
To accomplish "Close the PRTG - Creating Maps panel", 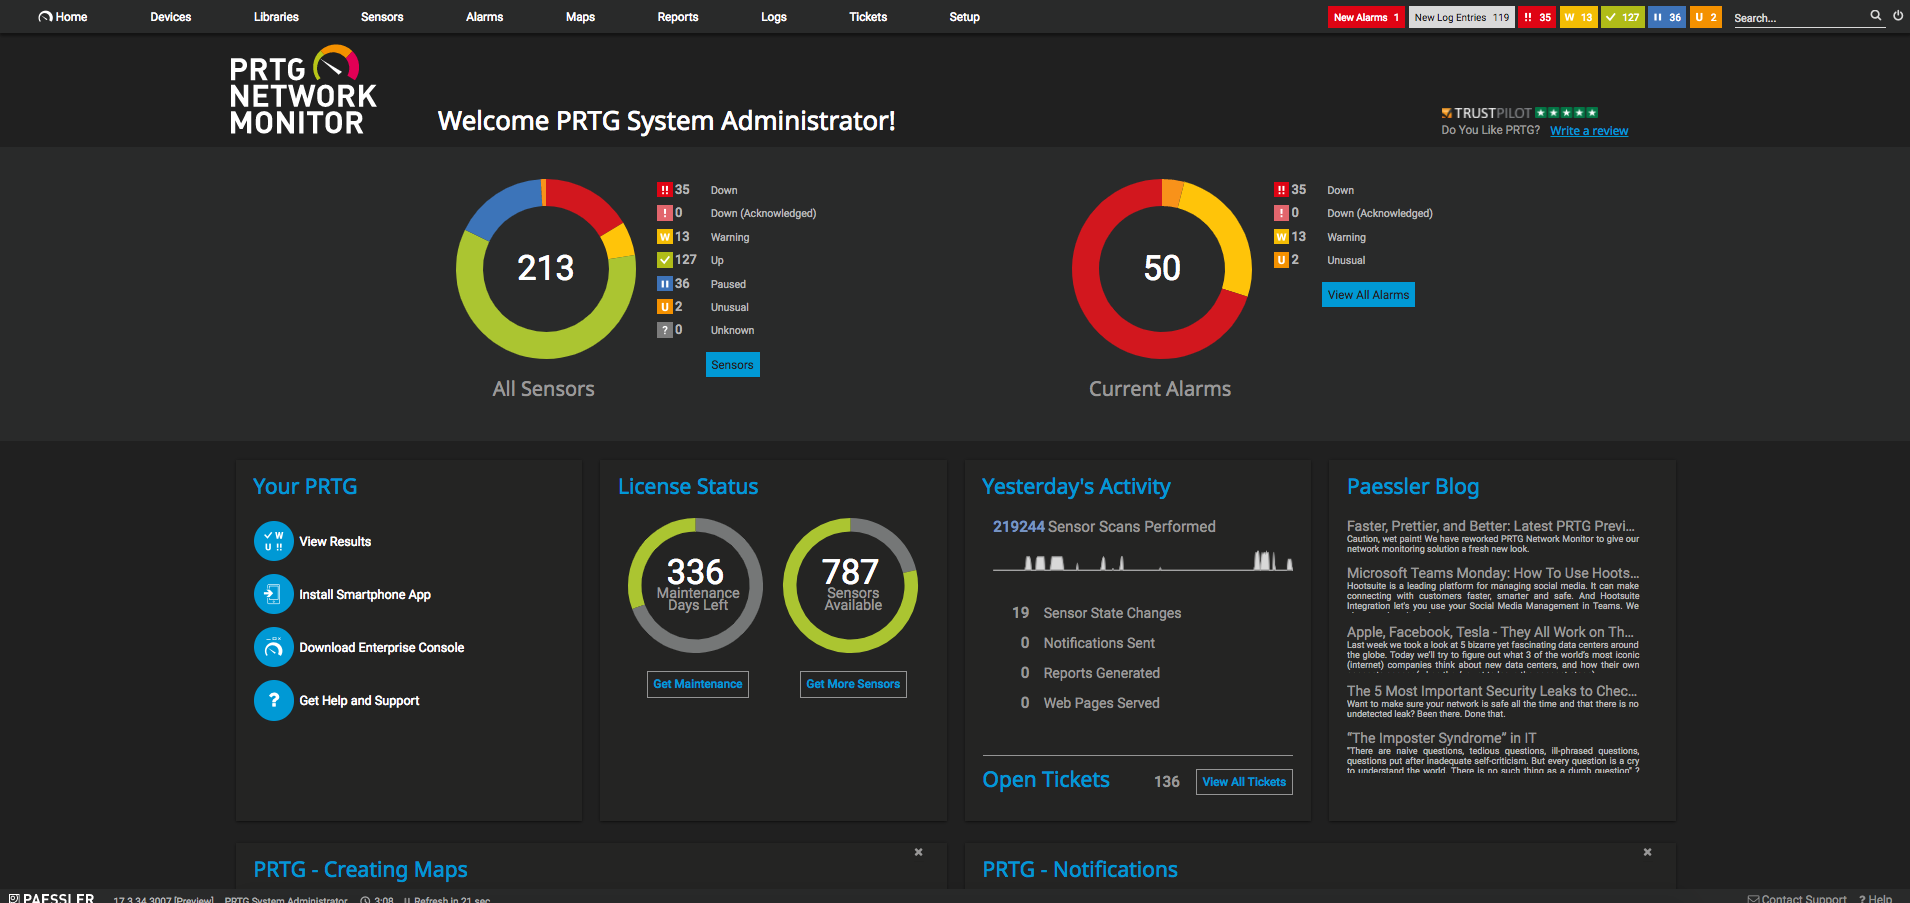I will coord(918,852).
